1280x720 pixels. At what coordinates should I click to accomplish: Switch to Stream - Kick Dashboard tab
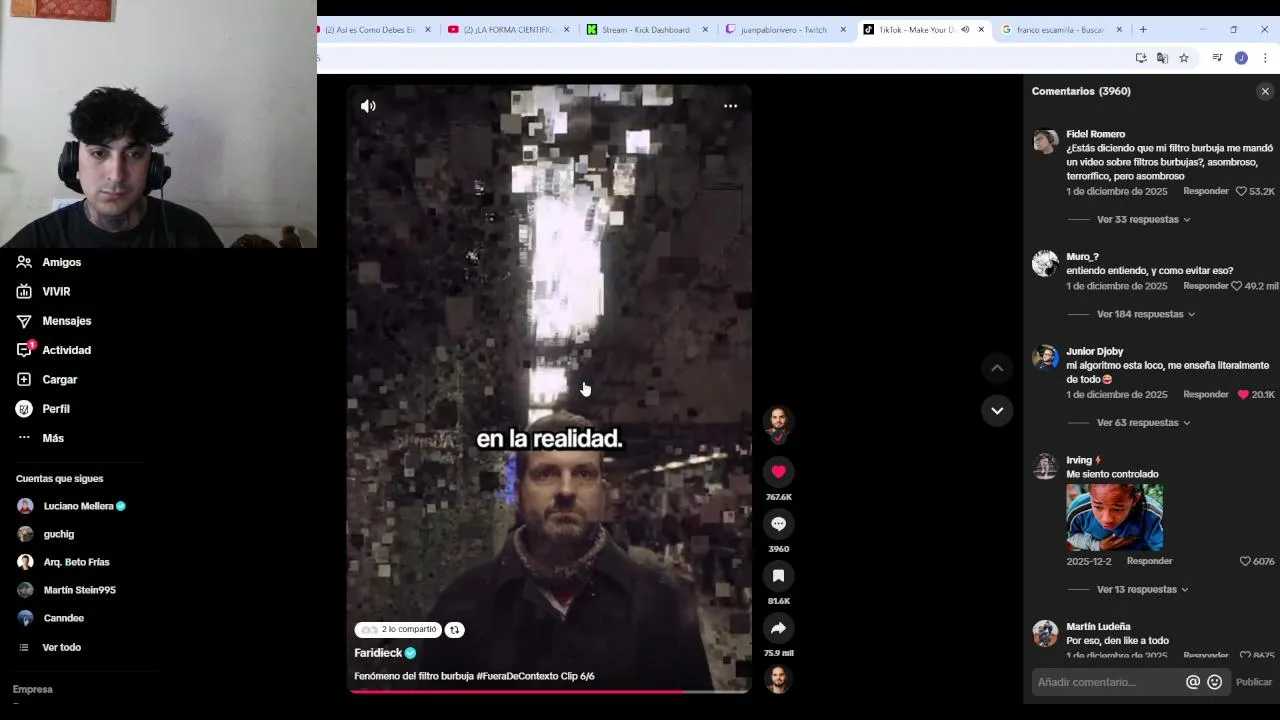point(646,30)
